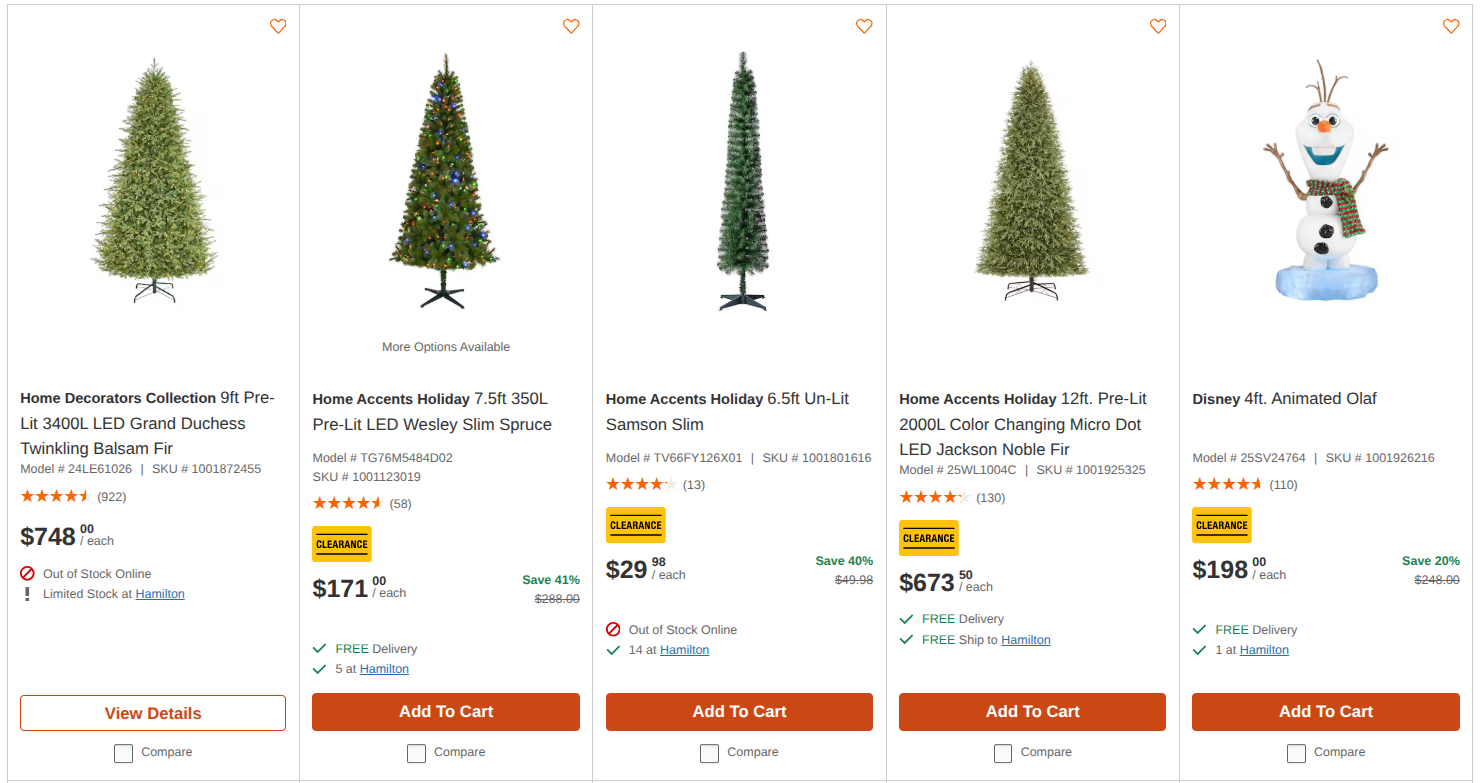Add the Wesley Slim Spruce to cart
Image resolution: width=1484 pixels, height=783 pixels.
(x=446, y=711)
